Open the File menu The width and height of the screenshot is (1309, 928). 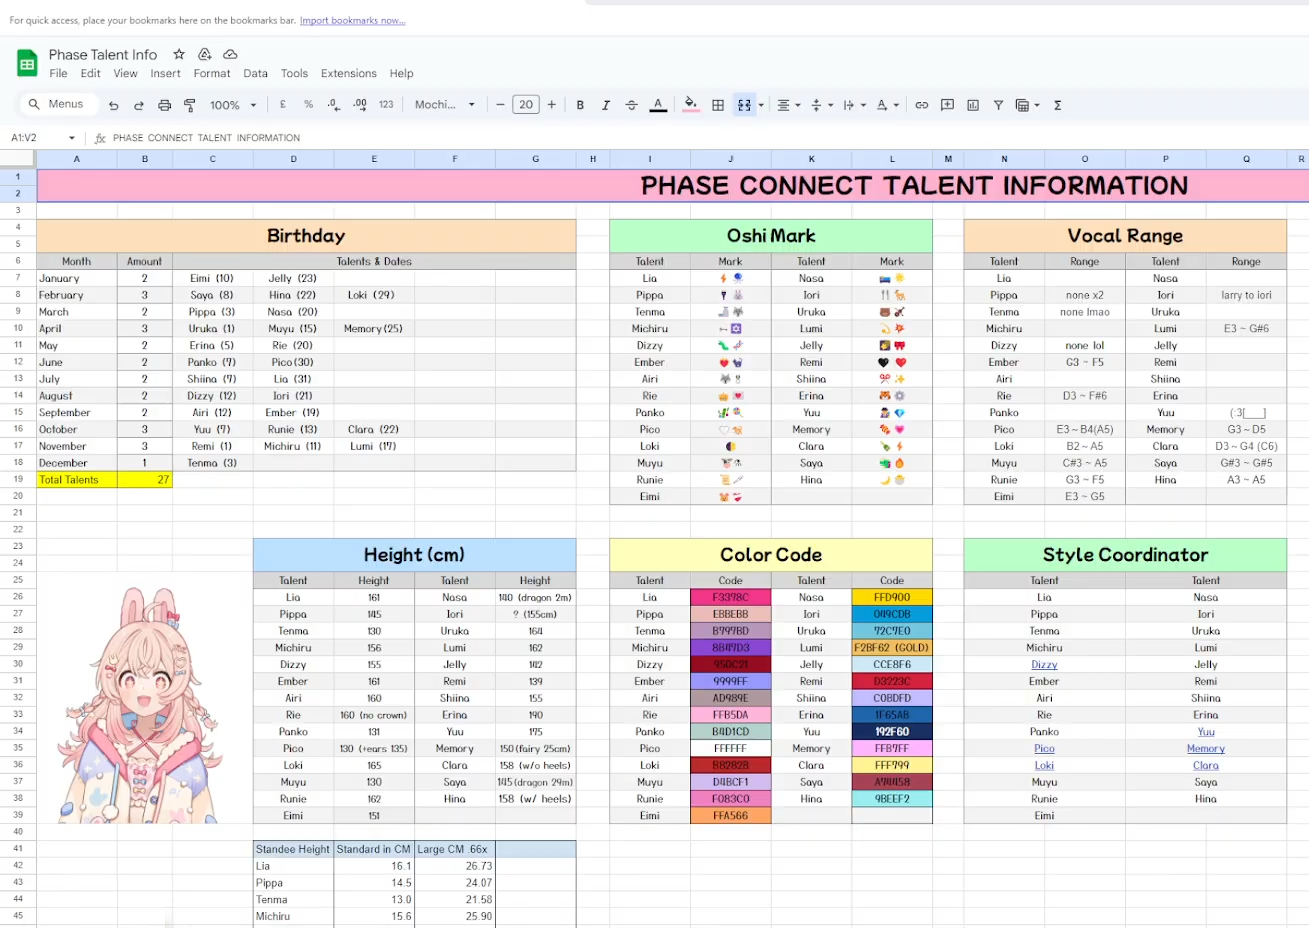coord(59,73)
